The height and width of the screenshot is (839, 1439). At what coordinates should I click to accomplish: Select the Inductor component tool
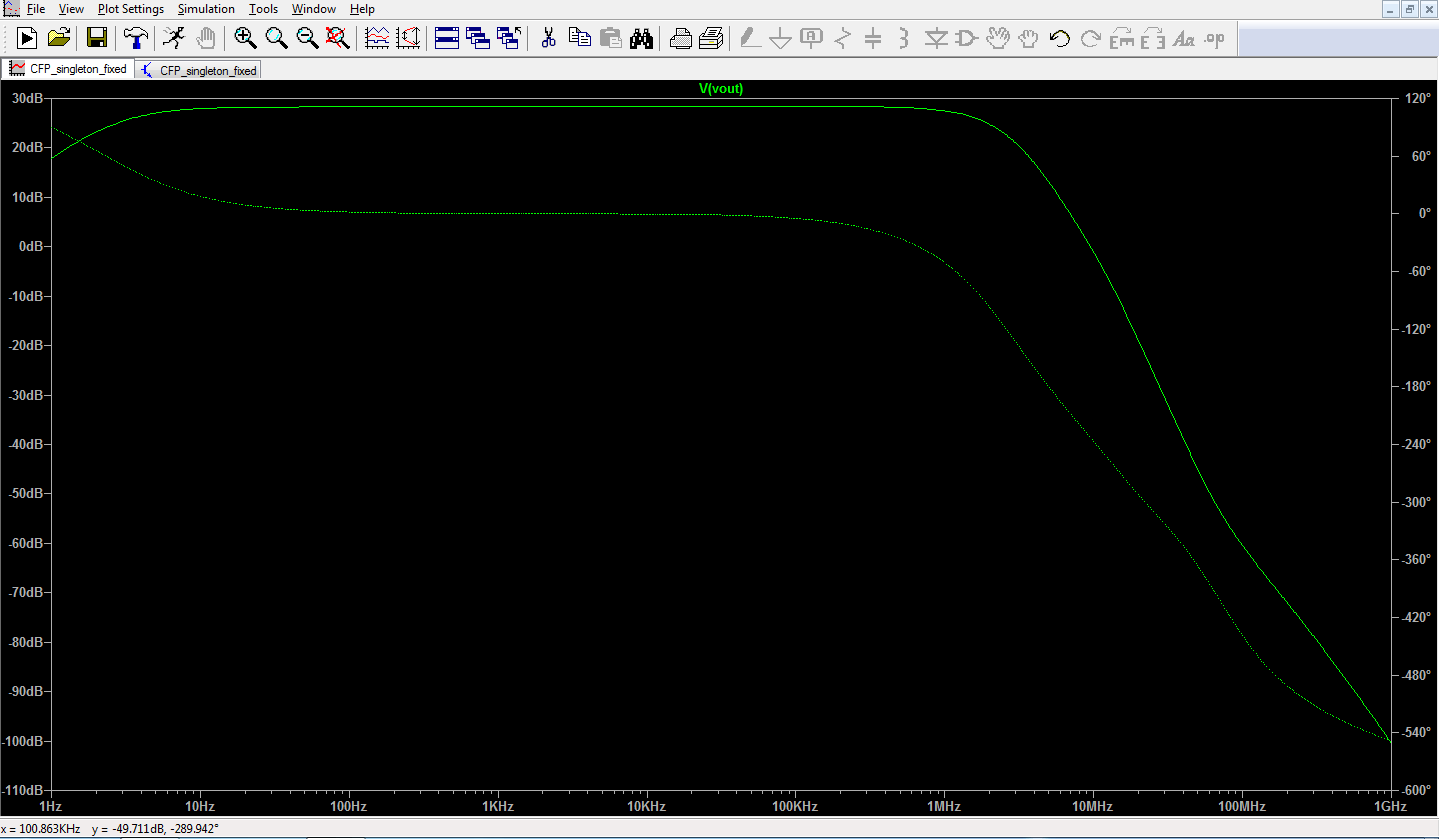(904, 39)
